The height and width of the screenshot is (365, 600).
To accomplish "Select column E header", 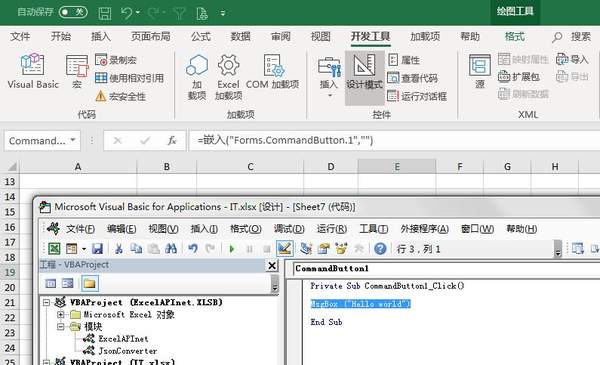I will [x=397, y=167].
